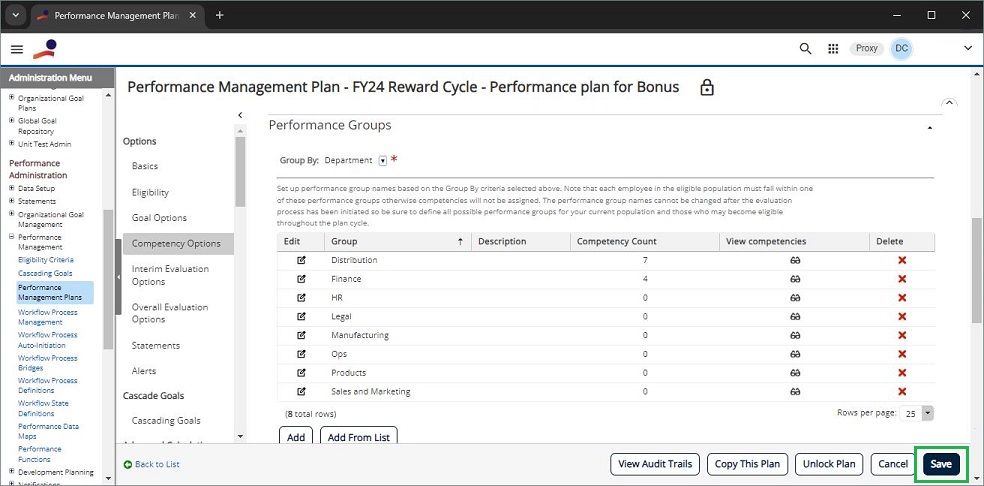Viewport: 984px width, 486px height.
Task: View competencies for Sales and Marketing
Action: pyautogui.click(x=794, y=392)
